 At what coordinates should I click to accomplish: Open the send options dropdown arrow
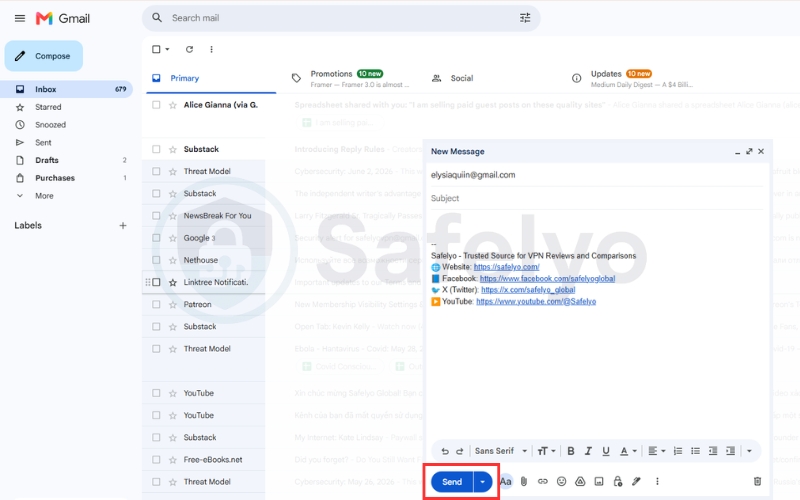point(482,482)
